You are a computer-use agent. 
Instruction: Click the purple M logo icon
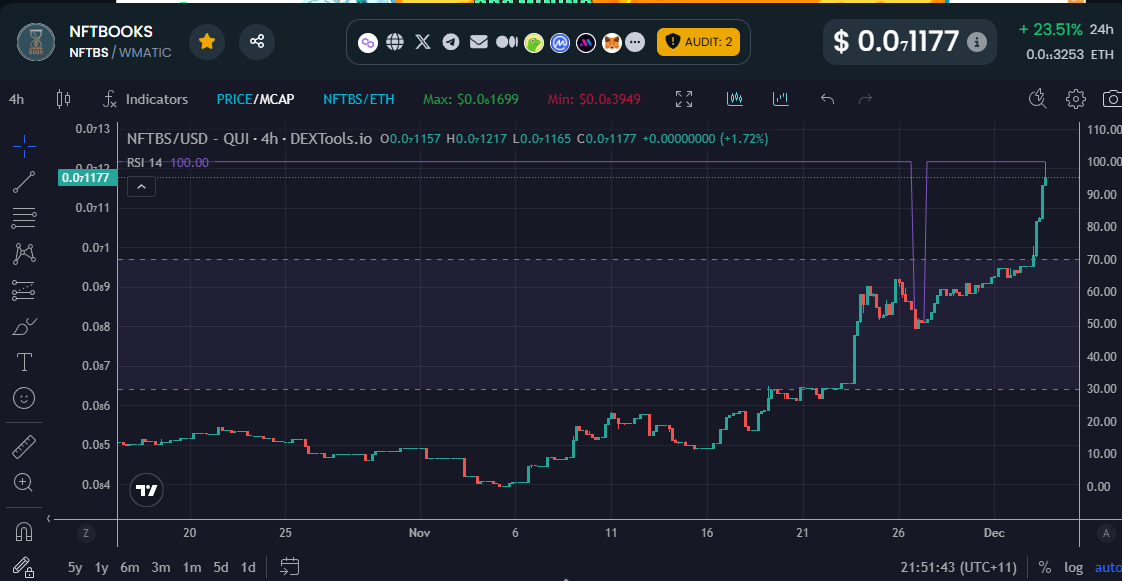[586, 43]
